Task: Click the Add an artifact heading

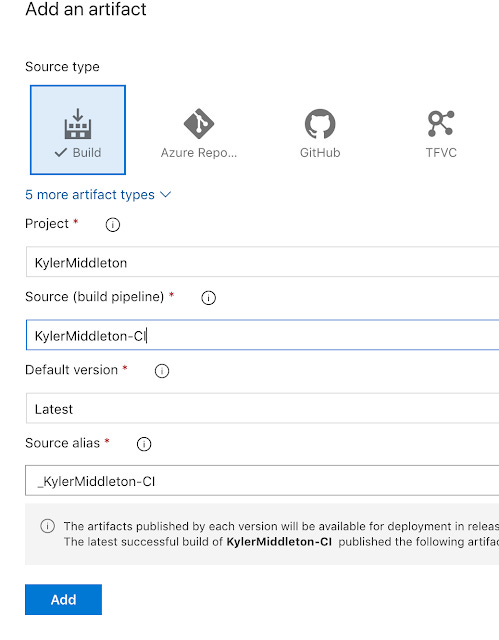Action: coord(86,9)
